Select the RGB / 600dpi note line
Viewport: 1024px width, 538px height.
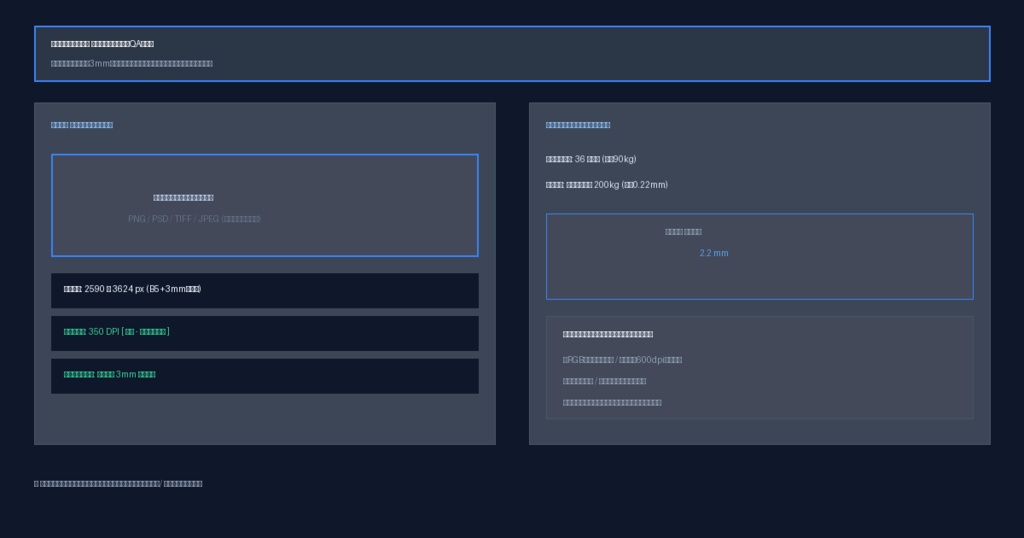click(x=622, y=360)
